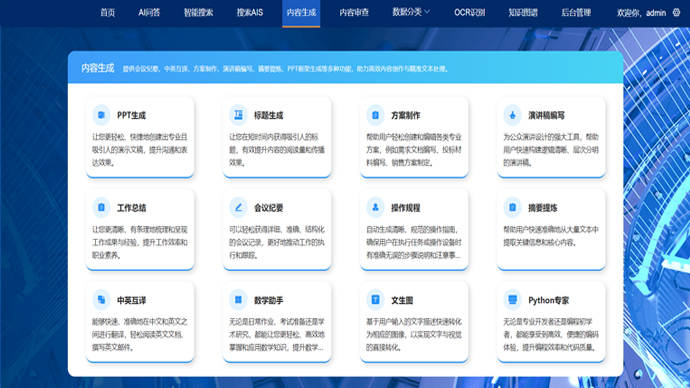690x388 pixels.
Task: Open the 数学助手 title link
Action: (268, 300)
